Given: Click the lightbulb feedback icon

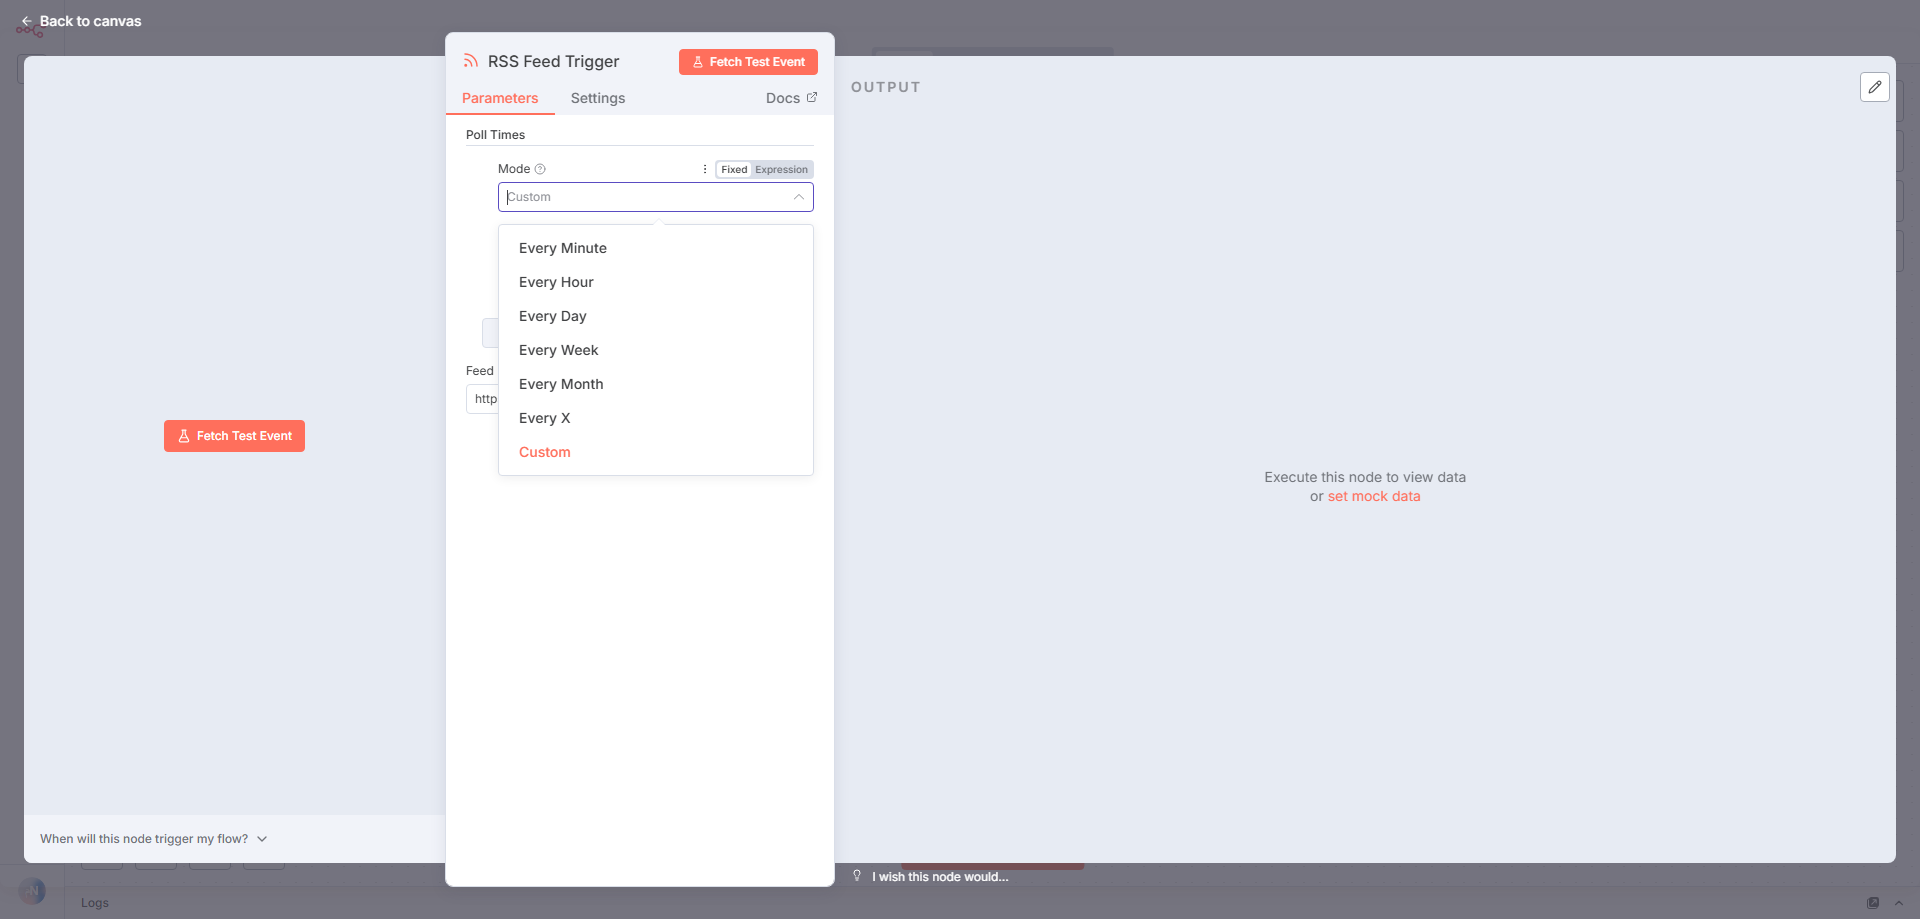Looking at the screenshot, I should pos(857,876).
